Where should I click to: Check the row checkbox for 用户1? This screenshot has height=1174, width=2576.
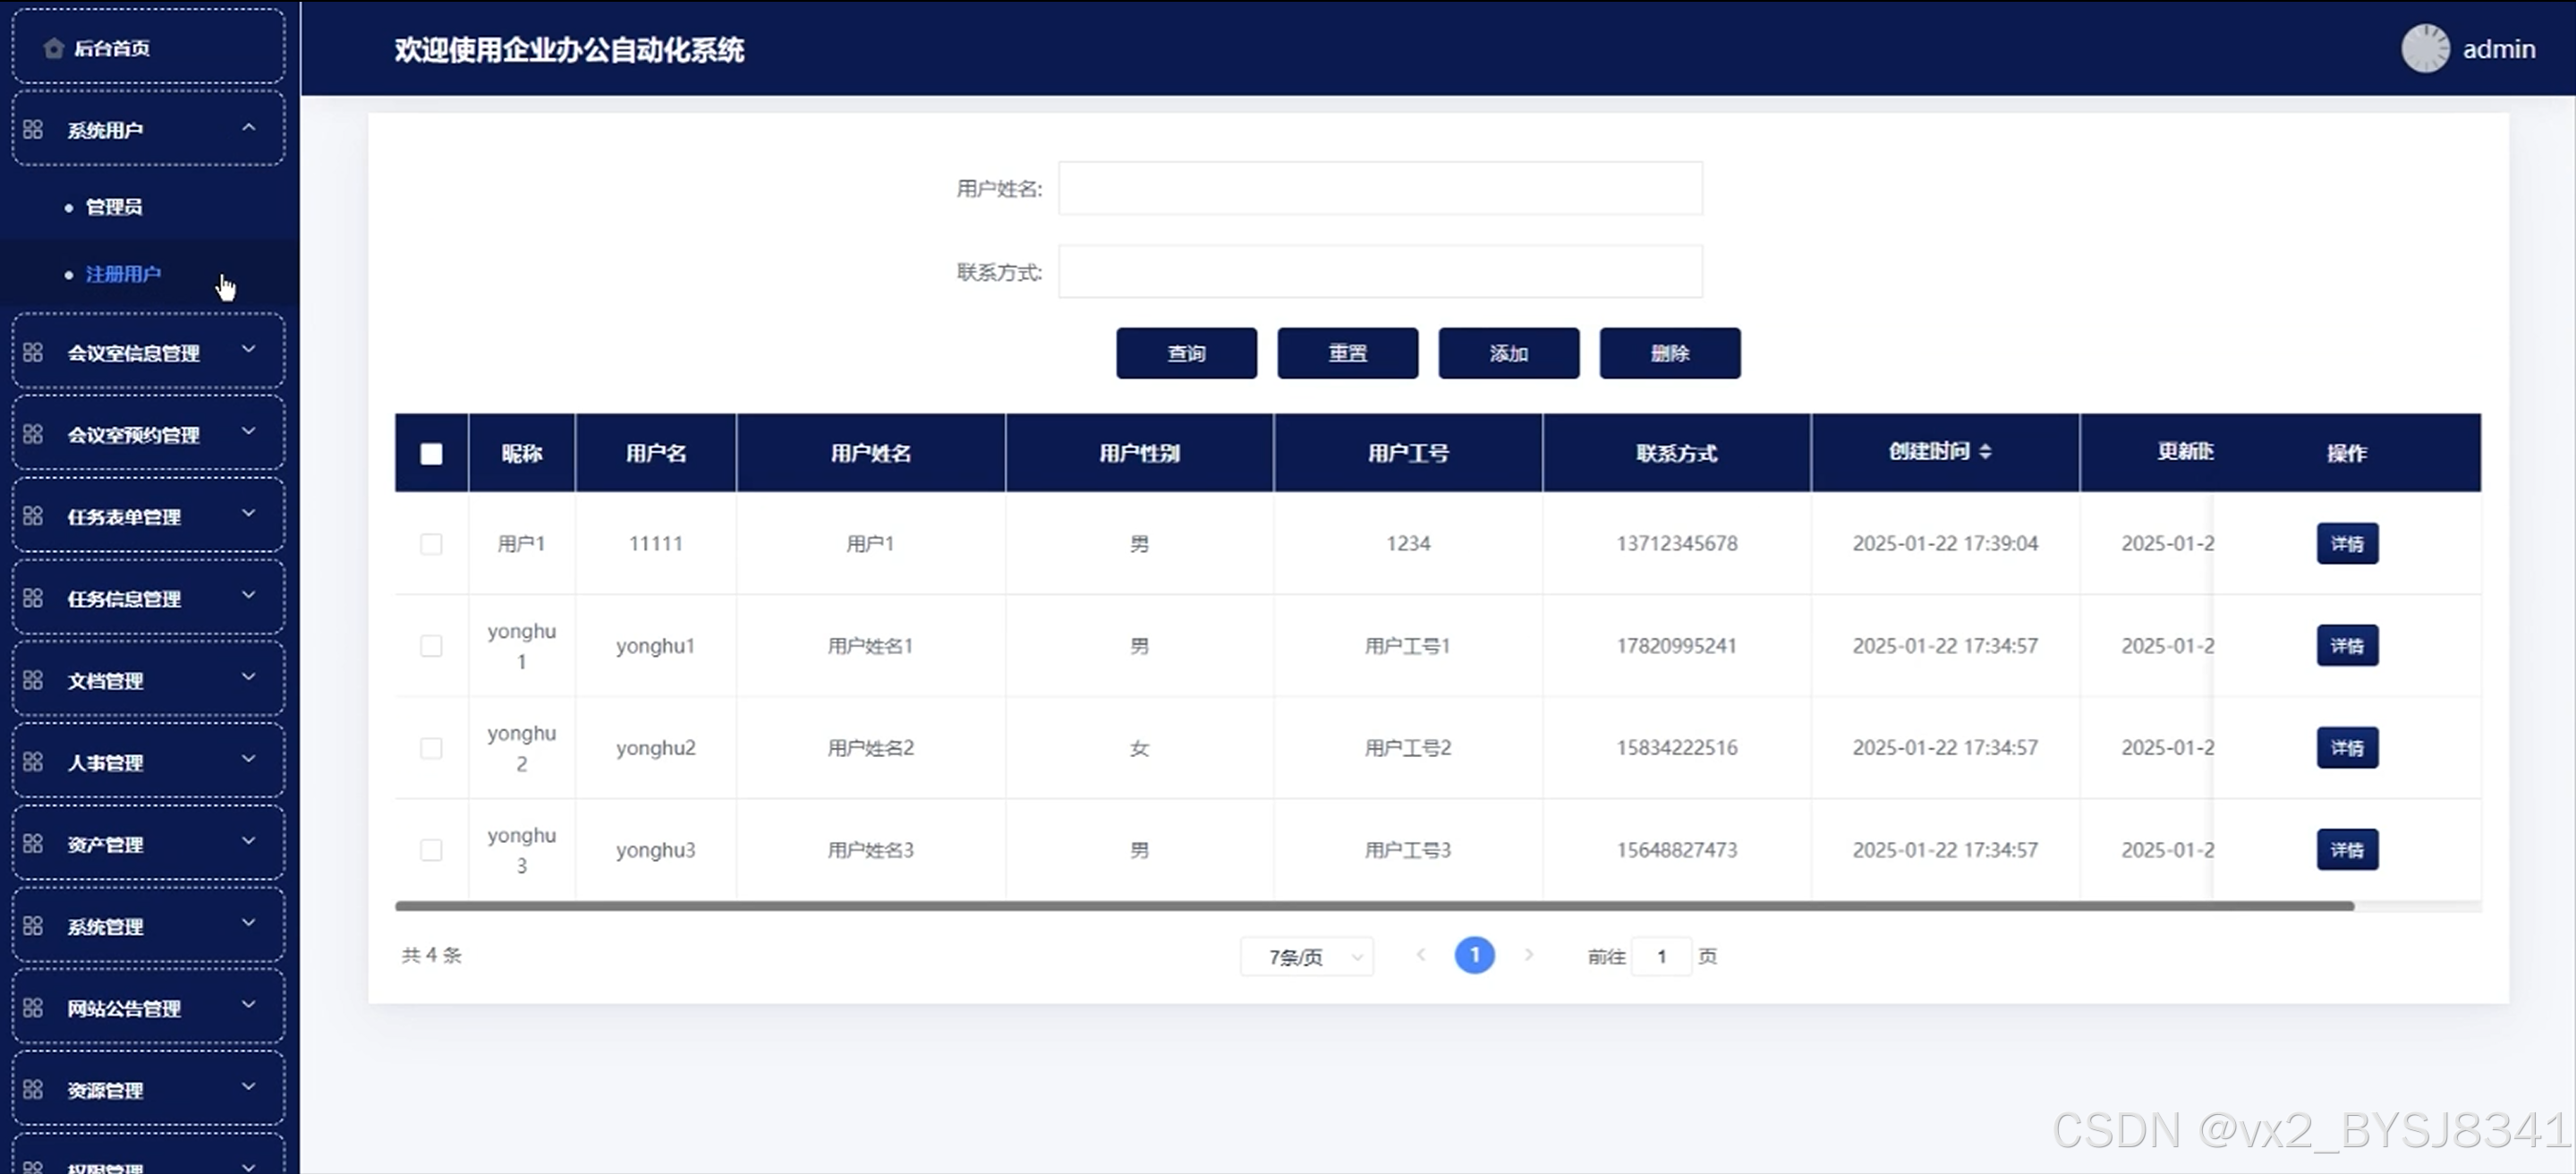pyautogui.click(x=431, y=544)
